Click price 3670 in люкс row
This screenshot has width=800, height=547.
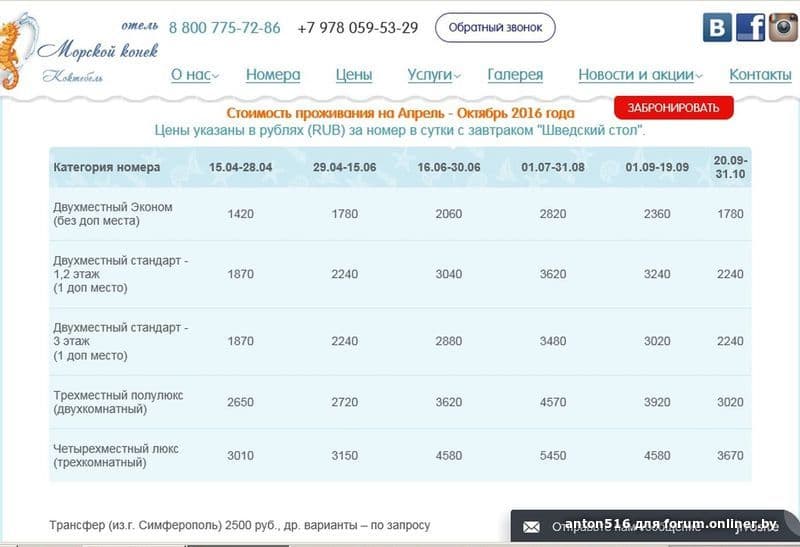[730, 456]
